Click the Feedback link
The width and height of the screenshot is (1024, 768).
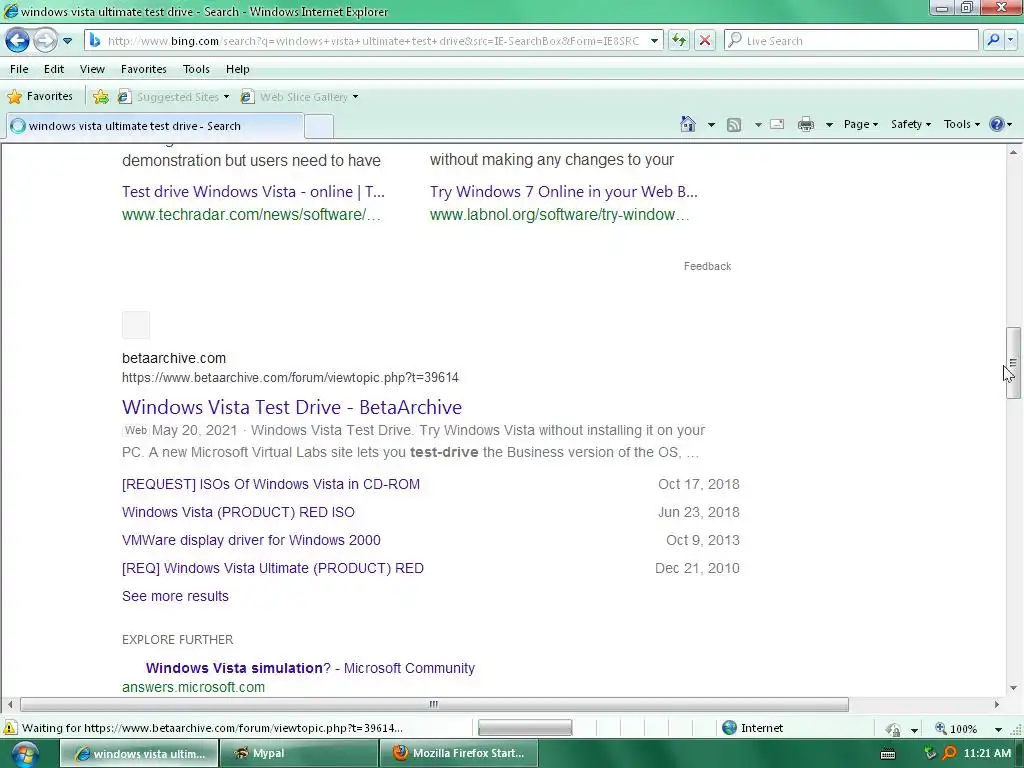707,266
